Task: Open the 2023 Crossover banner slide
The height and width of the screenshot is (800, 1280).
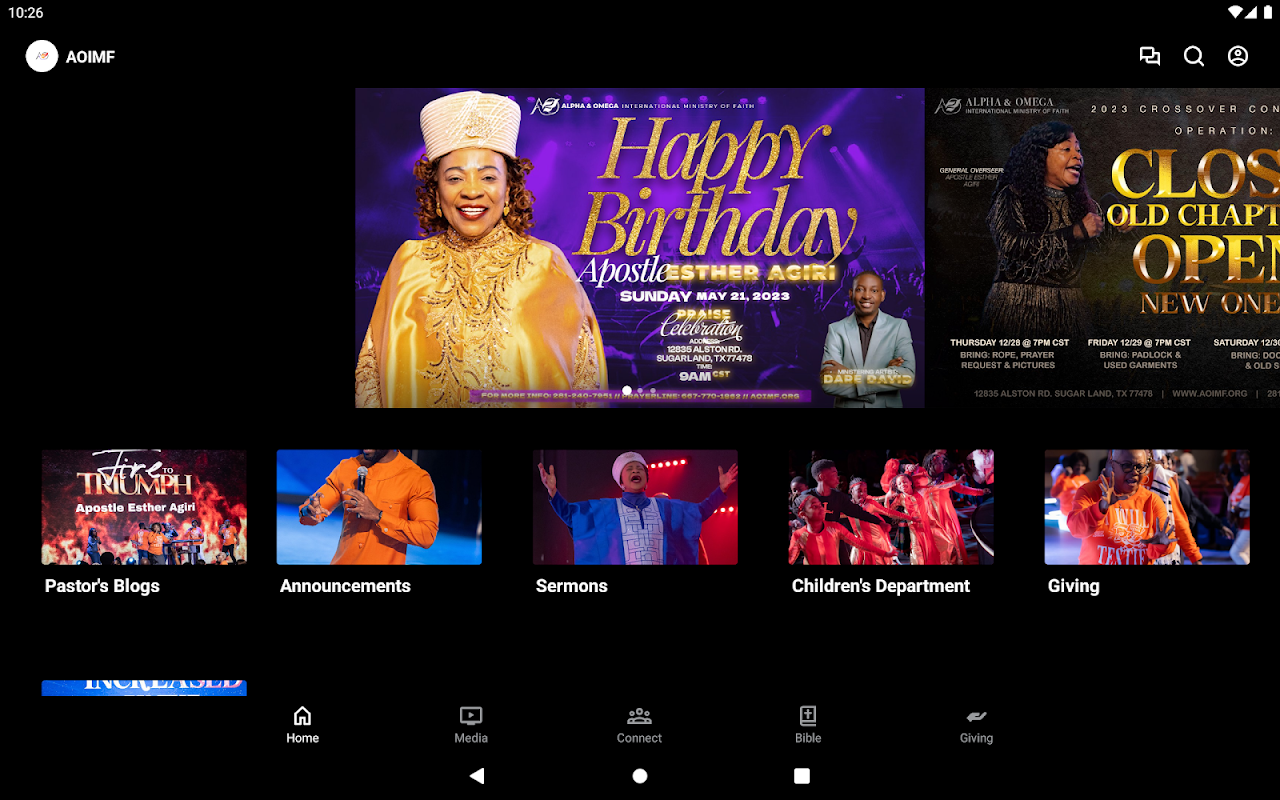Action: (1103, 248)
